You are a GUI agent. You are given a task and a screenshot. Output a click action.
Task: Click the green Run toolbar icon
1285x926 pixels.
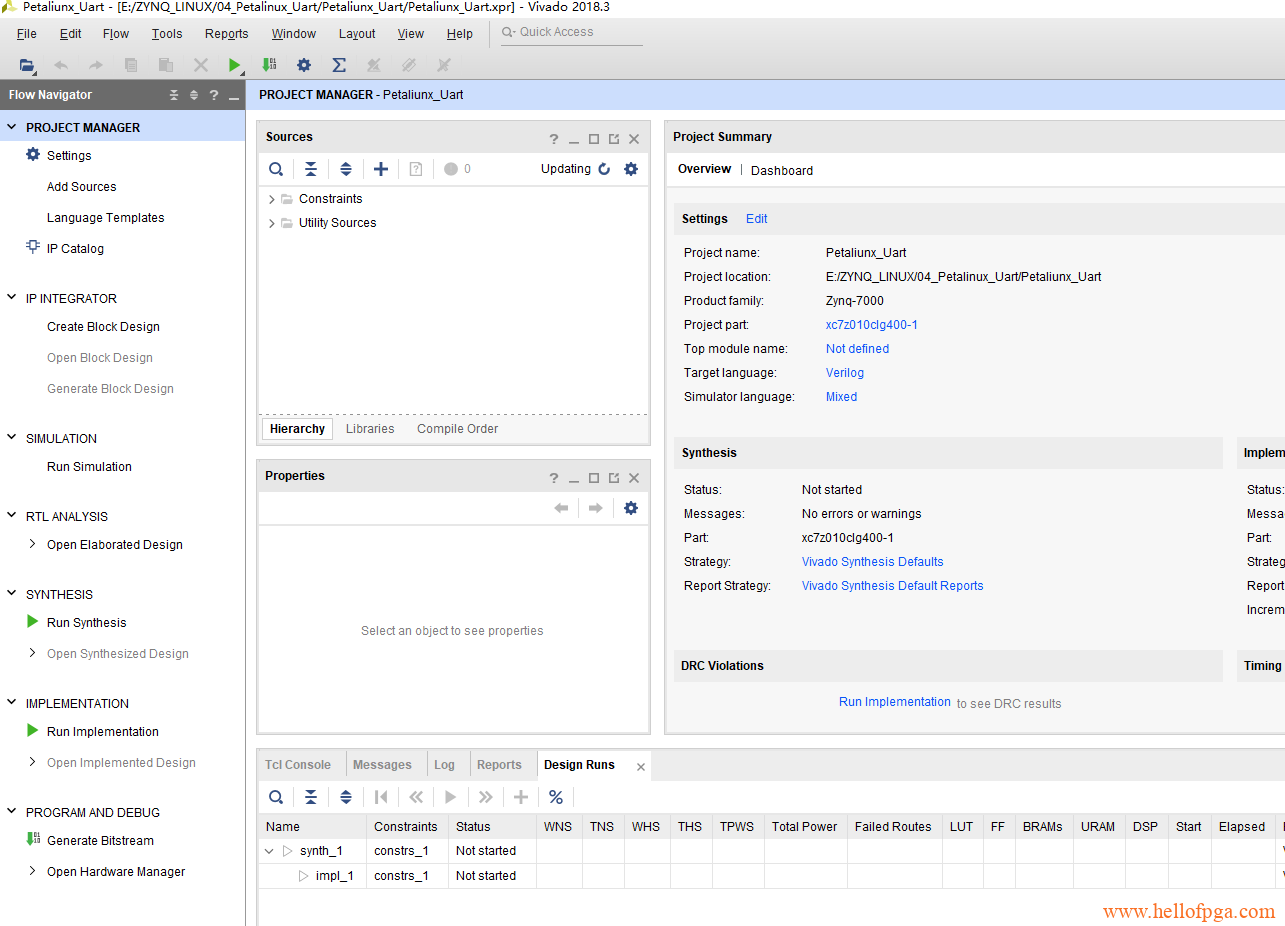(x=234, y=65)
